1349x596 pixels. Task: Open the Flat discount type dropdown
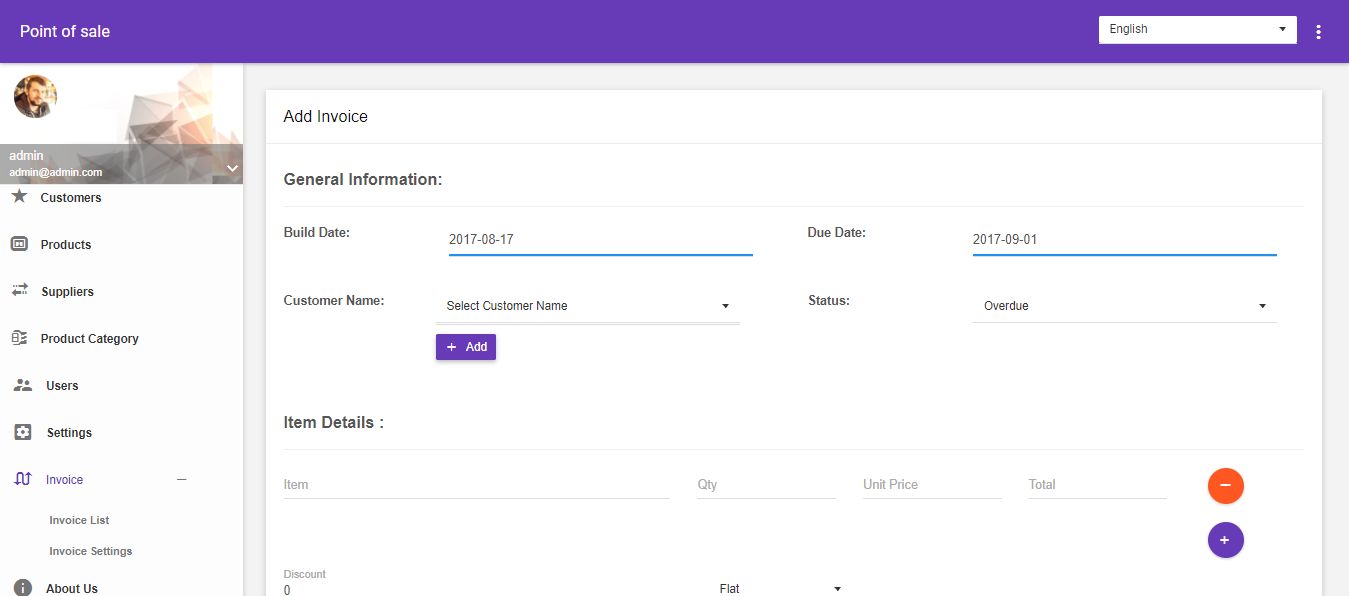pyautogui.click(x=780, y=588)
